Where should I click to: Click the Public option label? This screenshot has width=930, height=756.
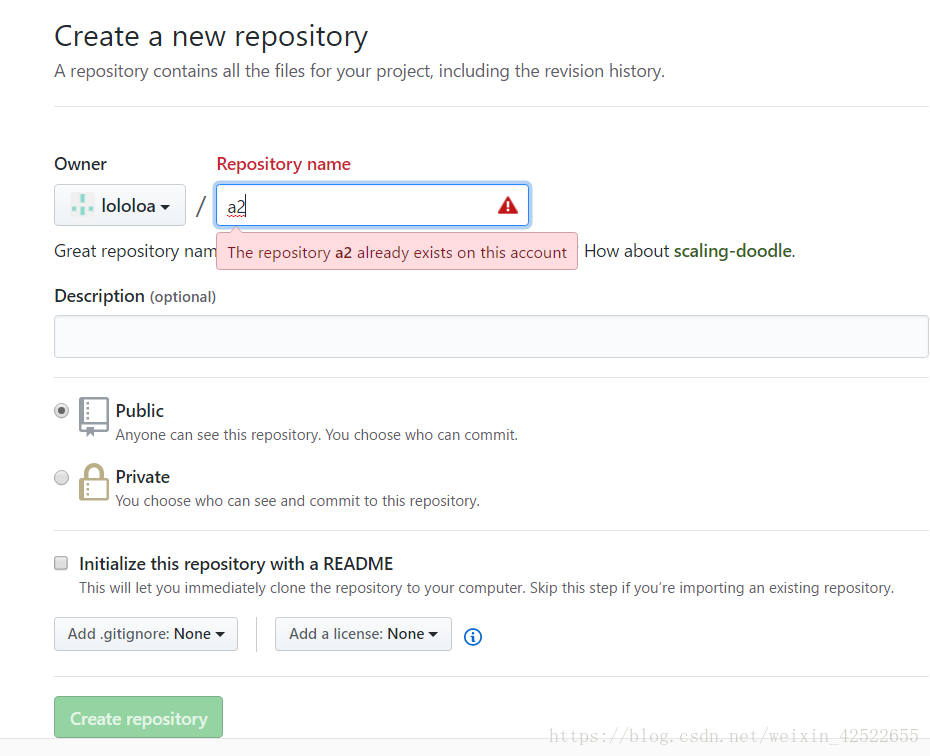tap(139, 410)
